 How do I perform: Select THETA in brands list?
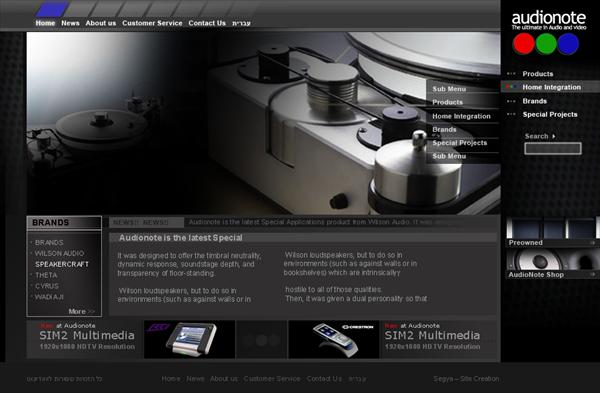click(46, 275)
